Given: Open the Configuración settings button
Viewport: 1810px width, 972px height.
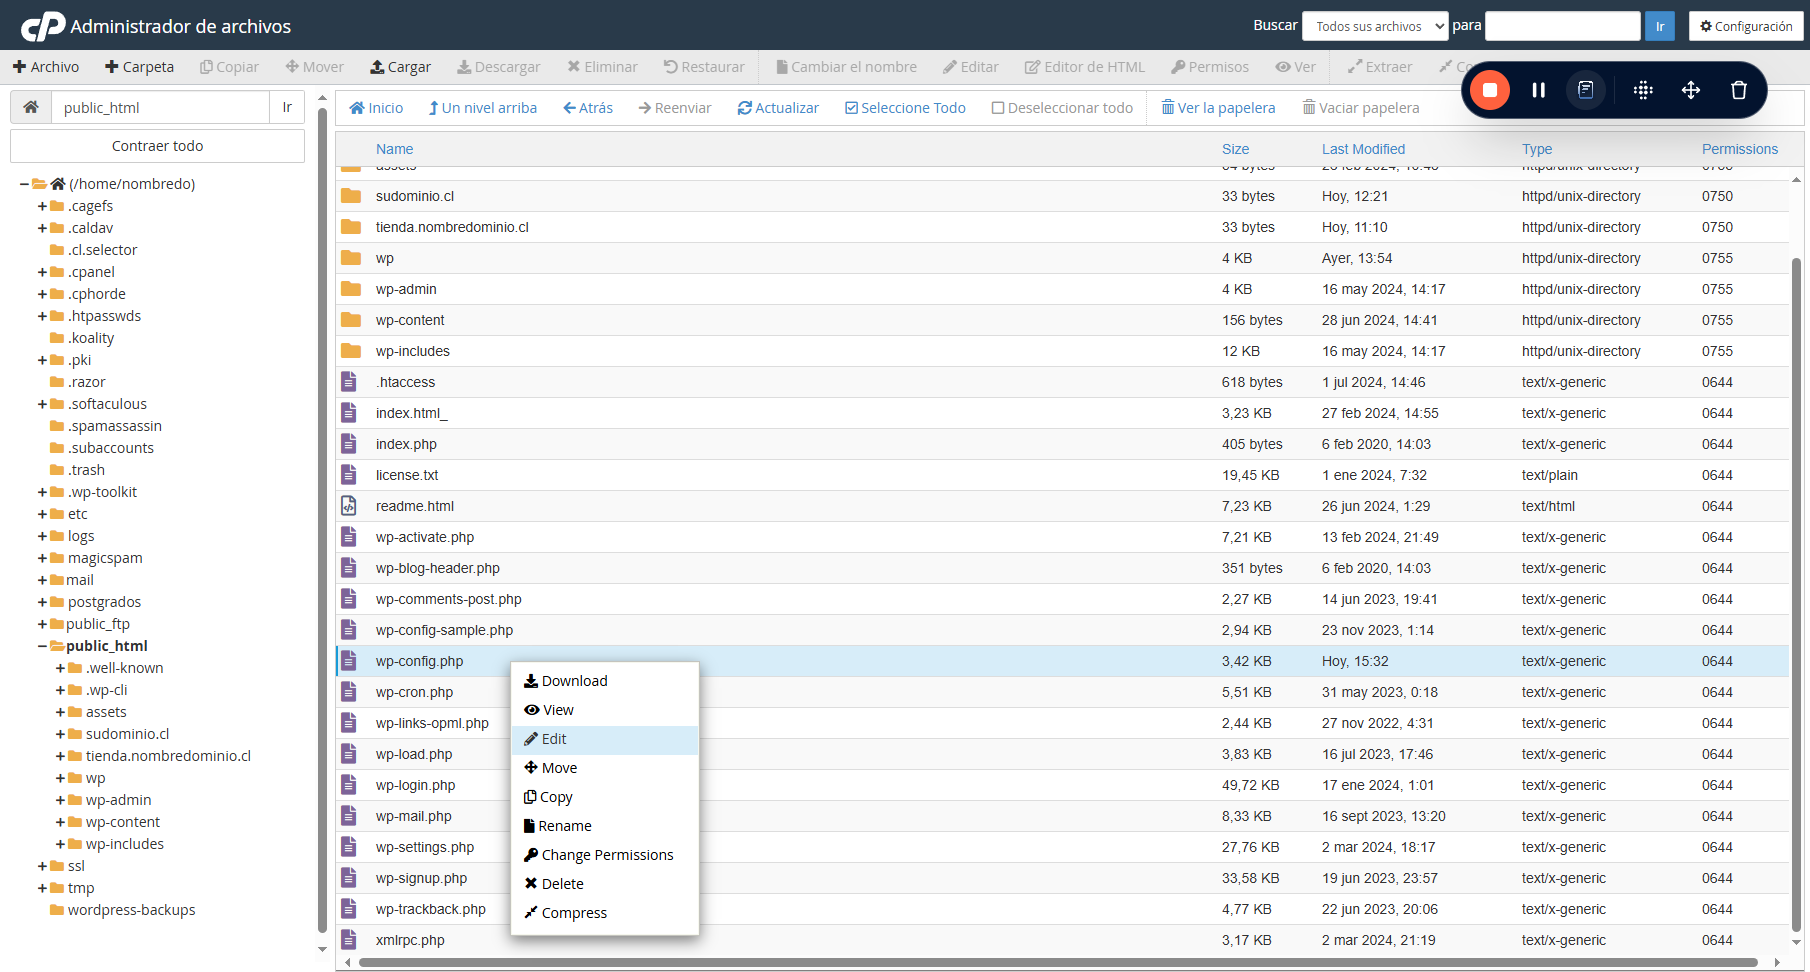Looking at the screenshot, I should coord(1746,26).
